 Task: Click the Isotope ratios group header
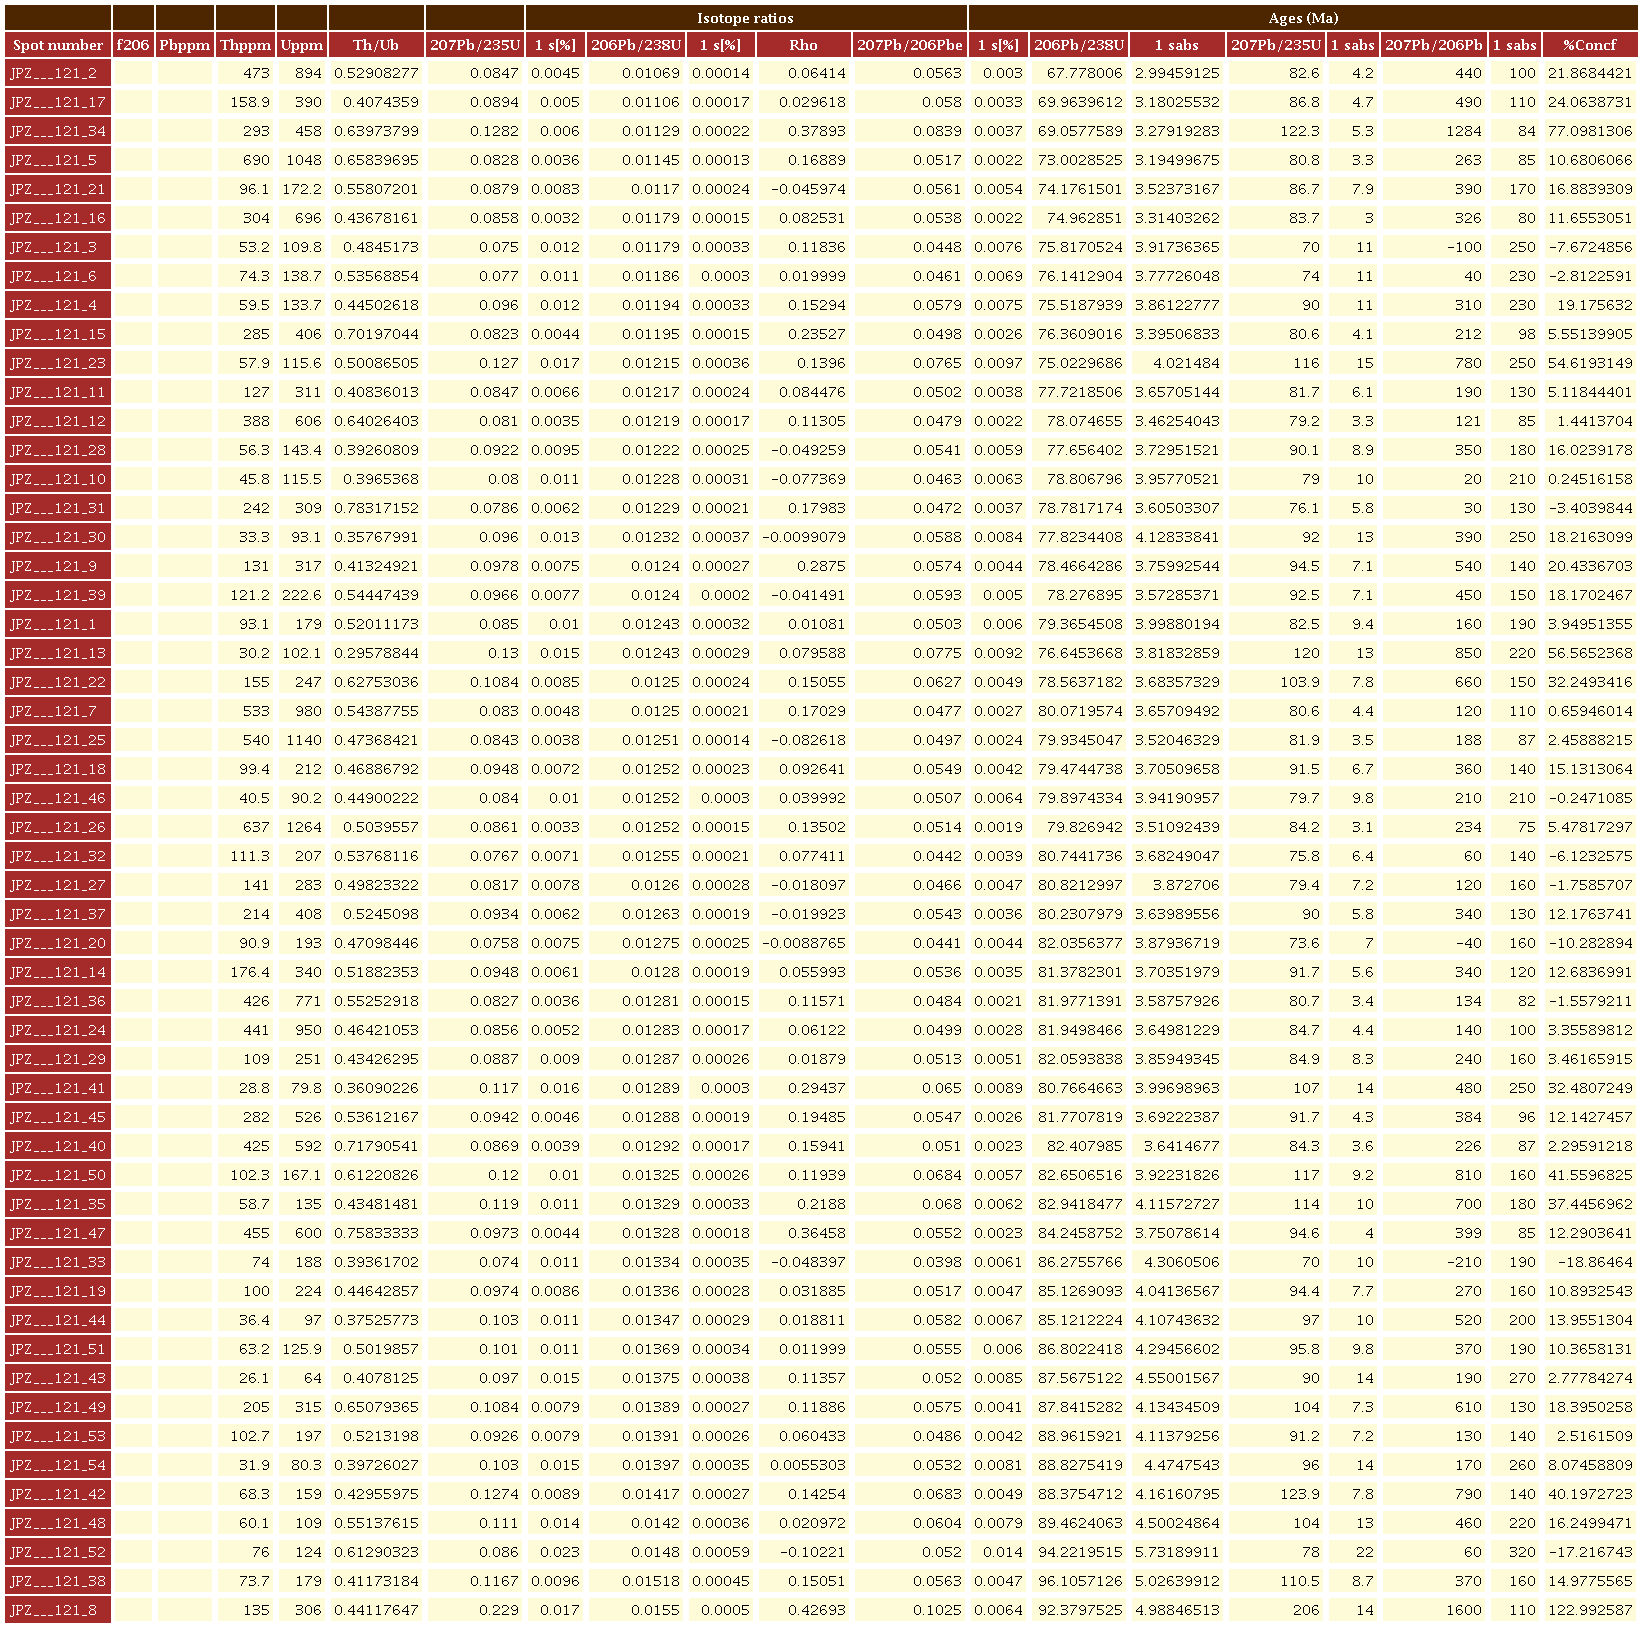click(x=745, y=18)
